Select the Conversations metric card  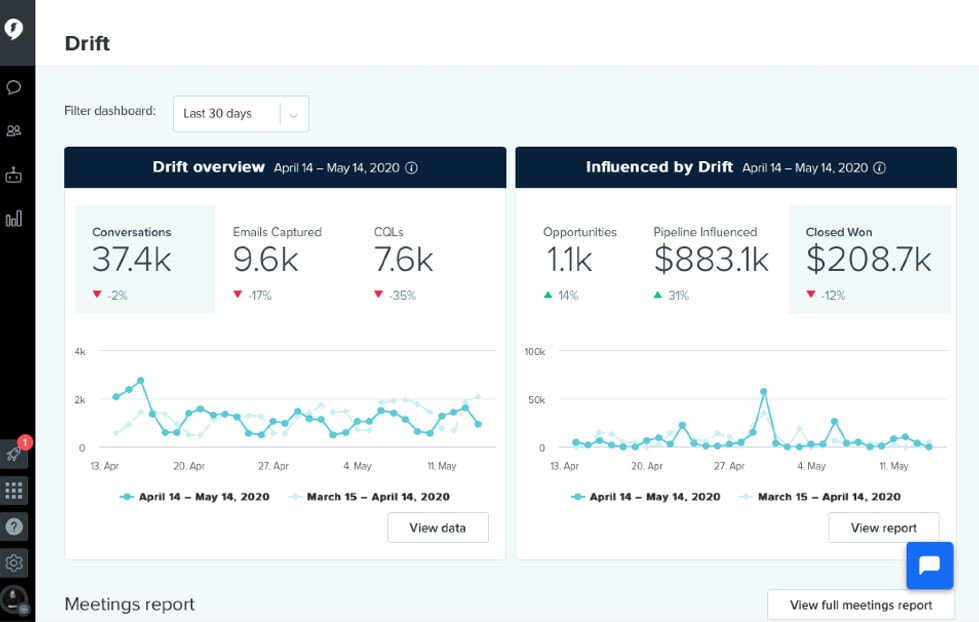(144, 259)
